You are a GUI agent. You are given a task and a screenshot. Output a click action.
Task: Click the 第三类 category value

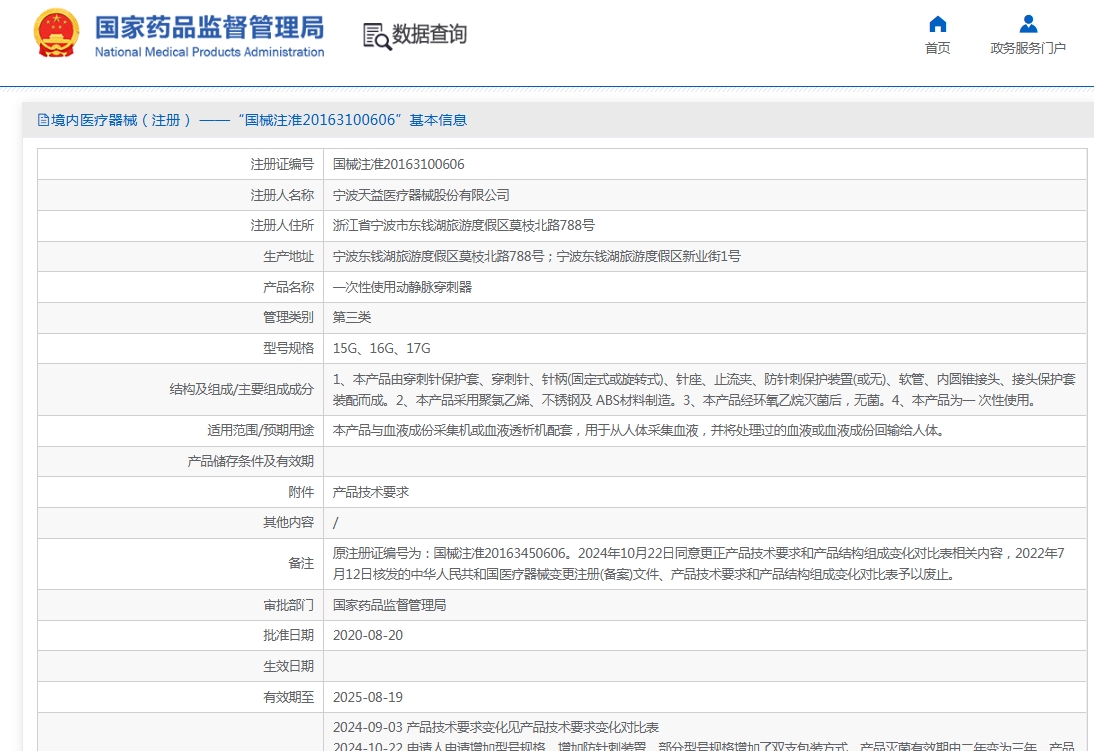tap(352, 318)
